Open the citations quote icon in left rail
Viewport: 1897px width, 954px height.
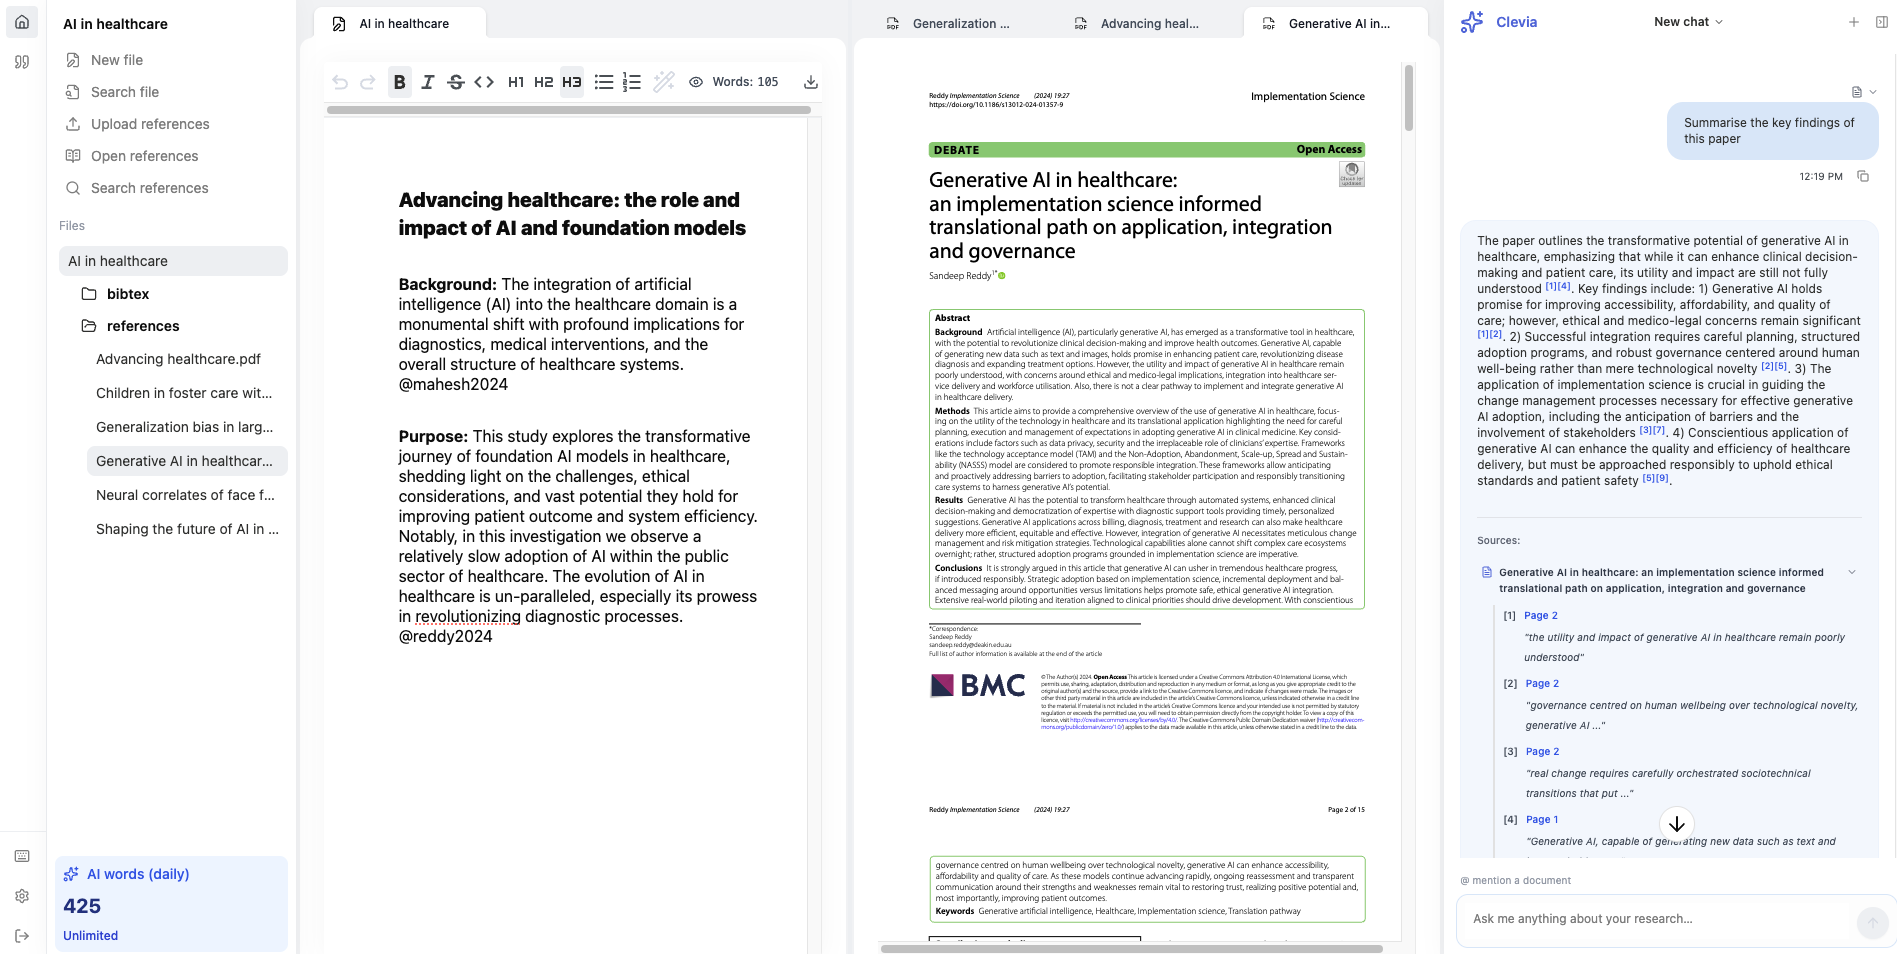click(22, 62)
